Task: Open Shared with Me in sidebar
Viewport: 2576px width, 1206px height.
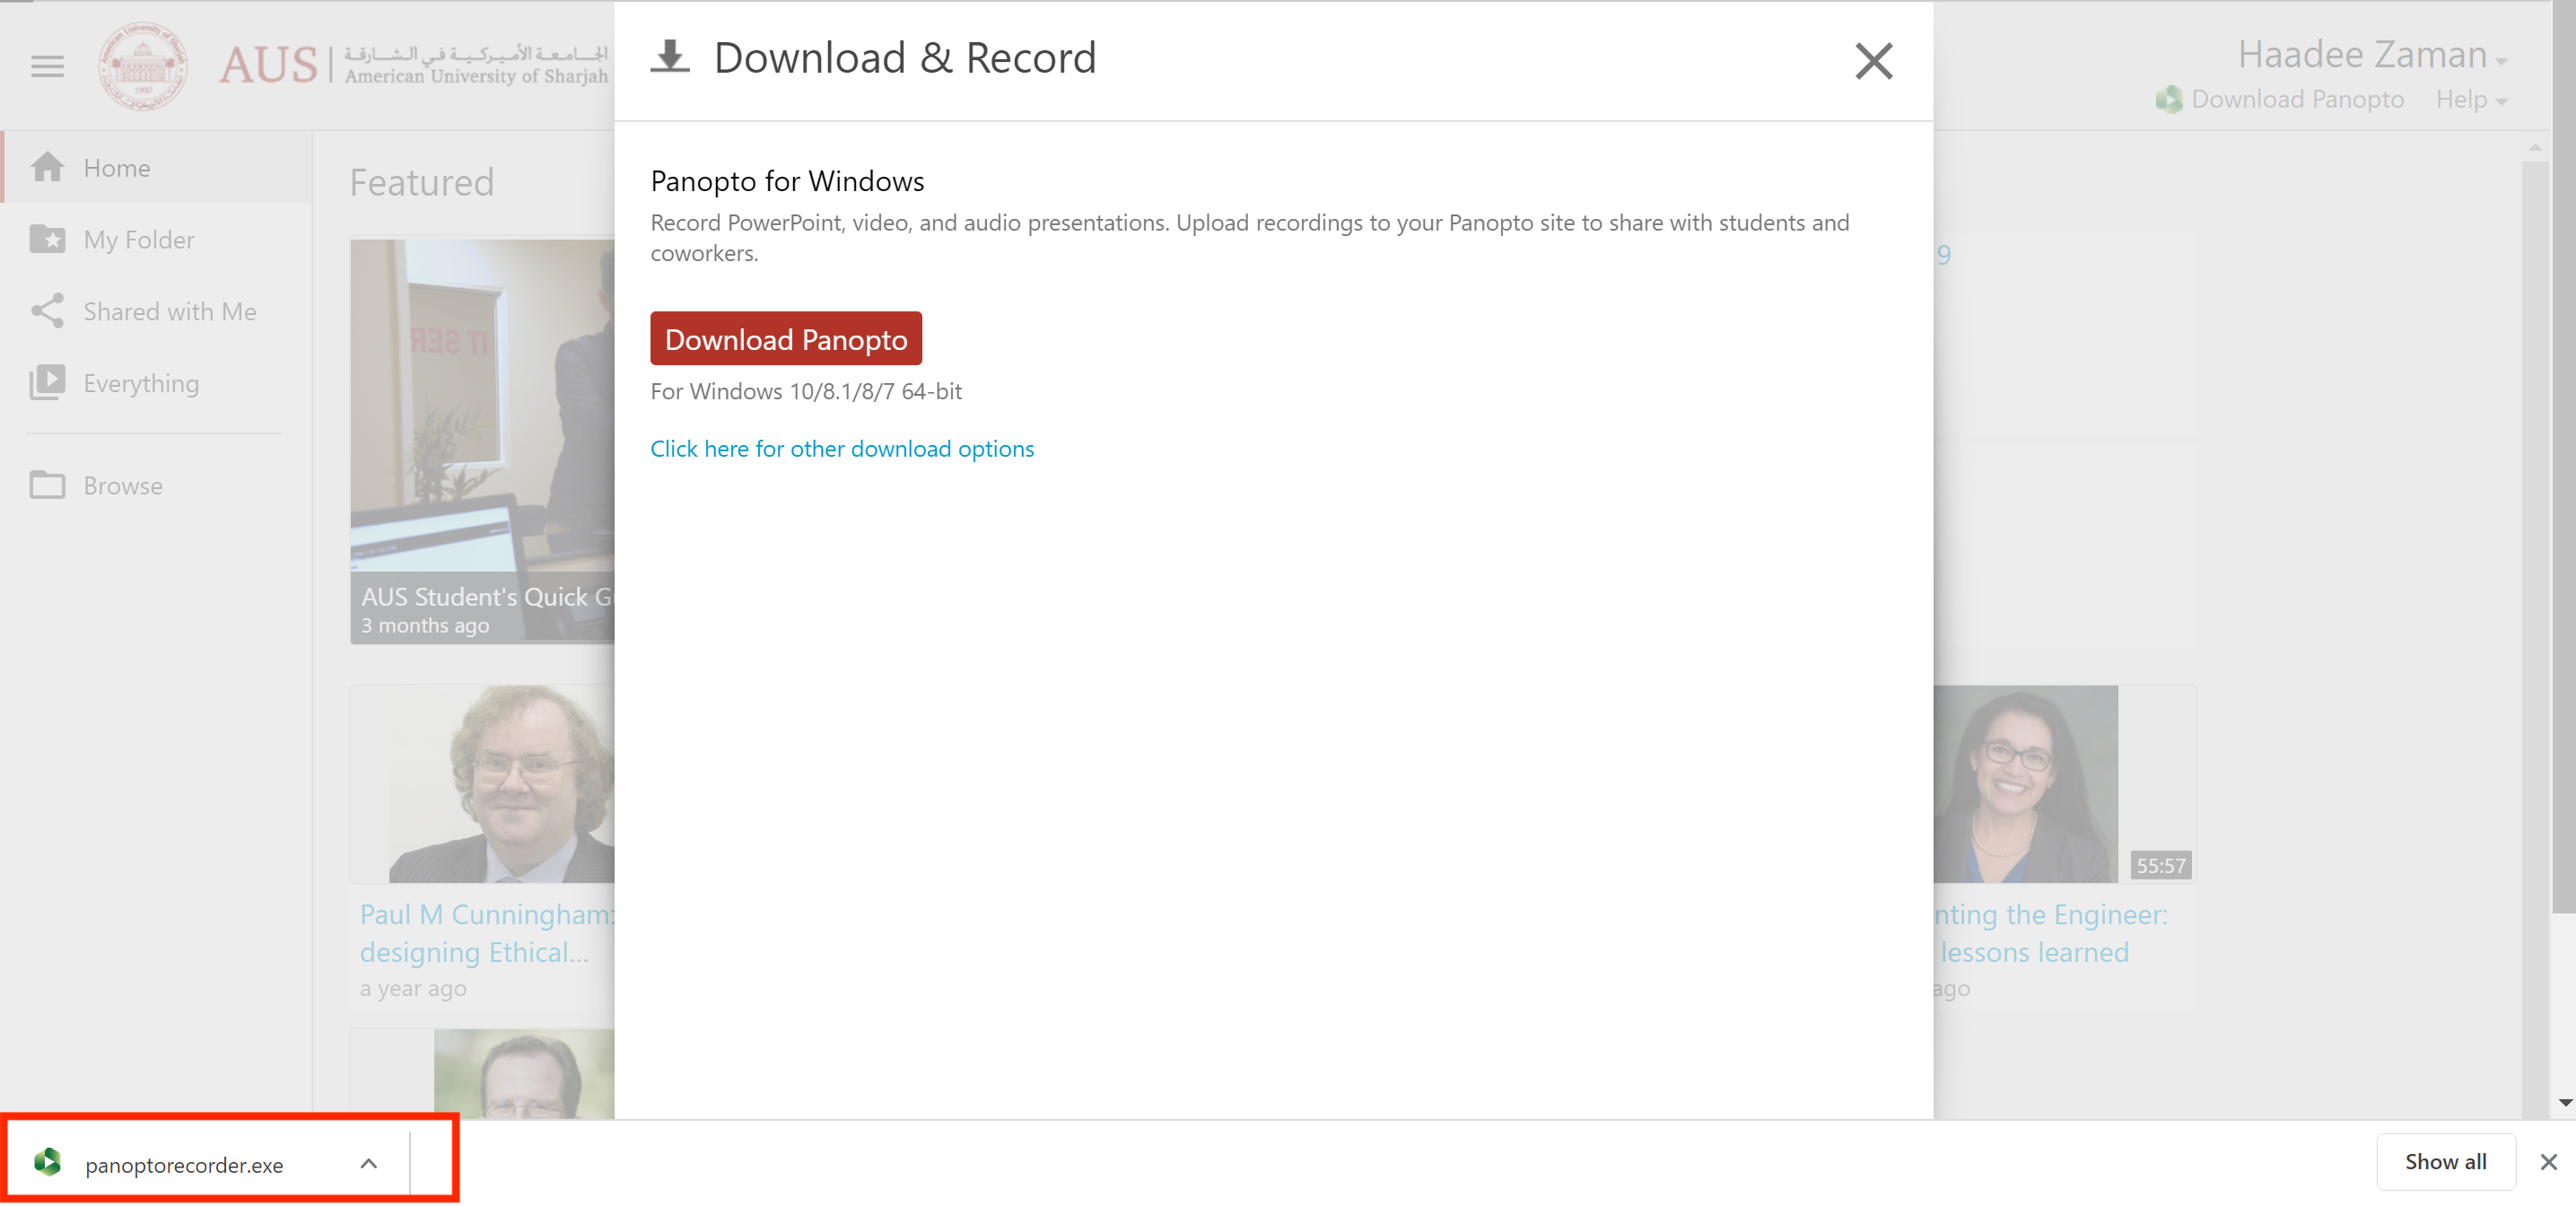Action: pos(157,311)
